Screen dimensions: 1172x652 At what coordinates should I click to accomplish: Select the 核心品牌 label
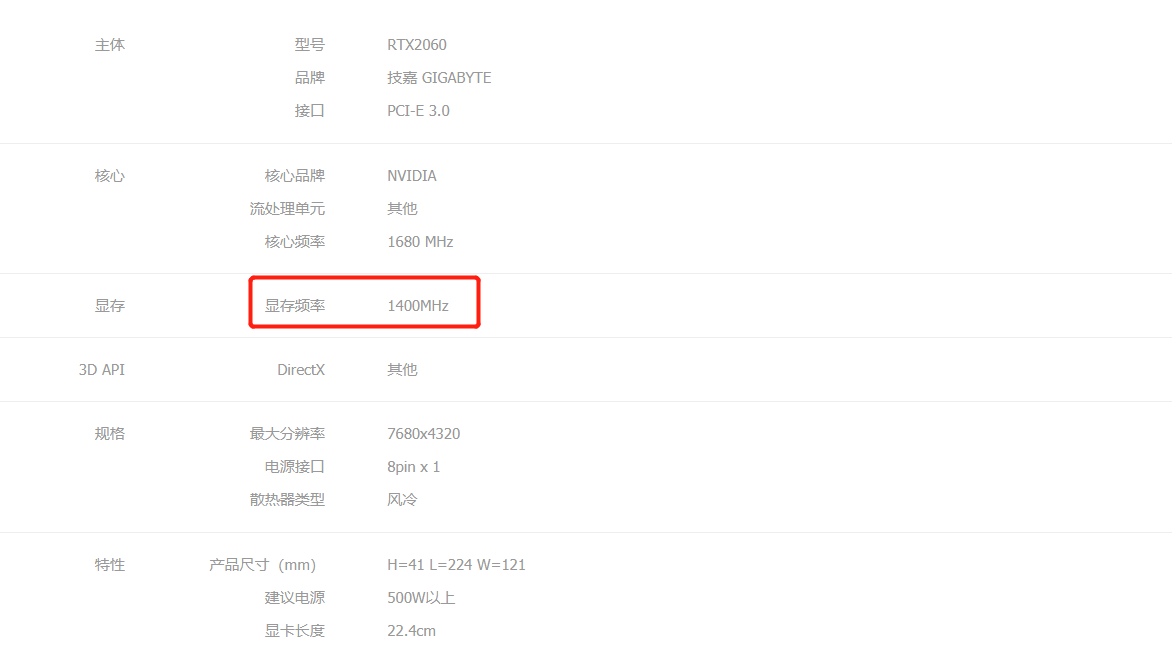pyautogui.click(x=294, y=176)
